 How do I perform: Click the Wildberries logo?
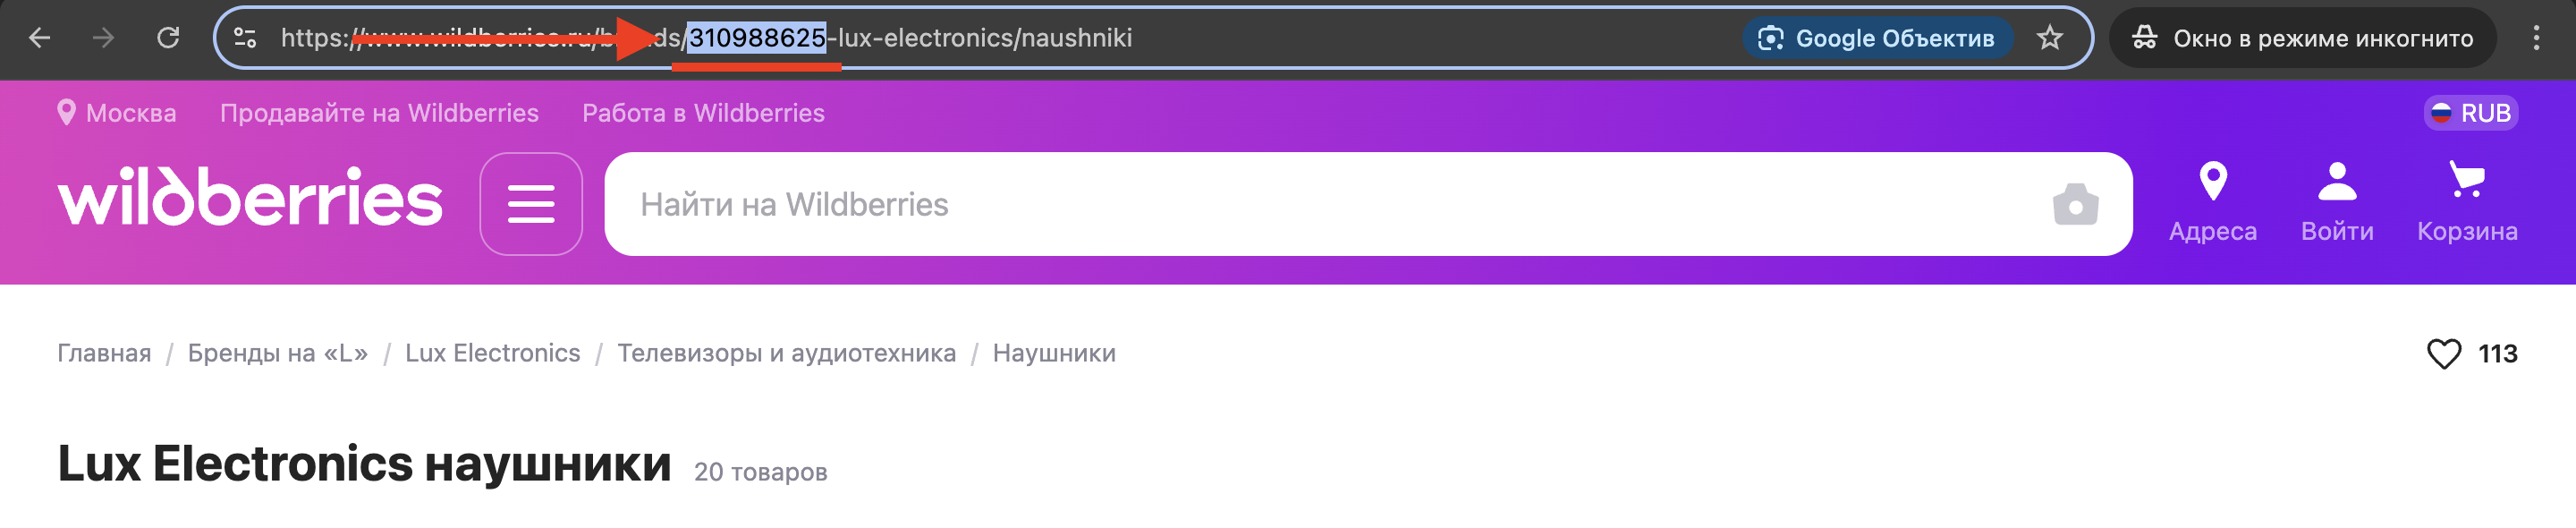point(250,197)
